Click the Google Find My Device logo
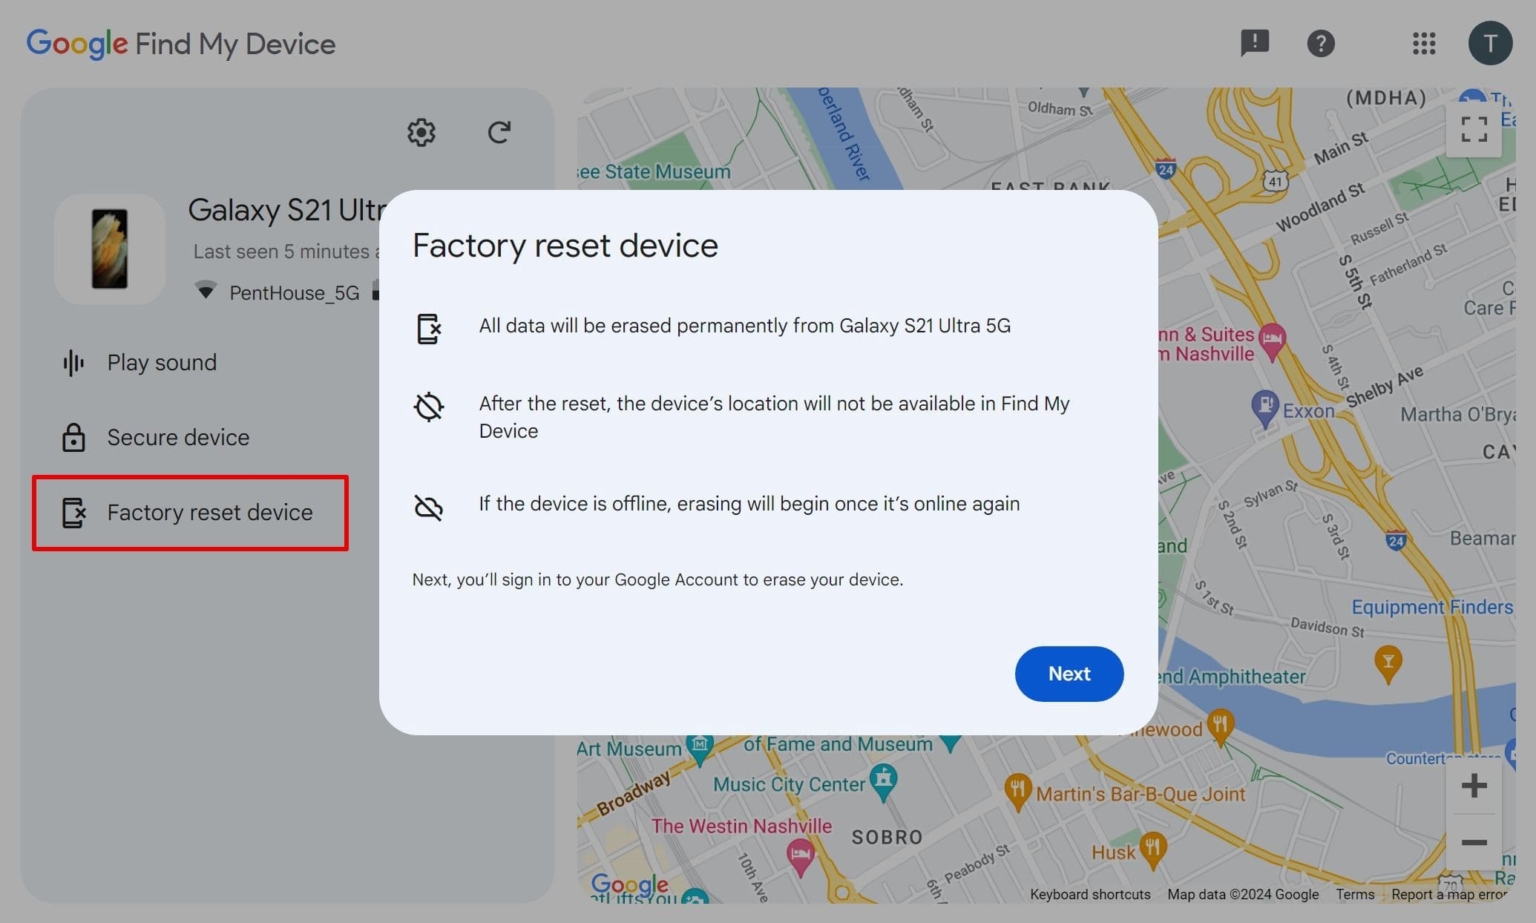Screen dimensions: 1536x923 coord(181,43)
